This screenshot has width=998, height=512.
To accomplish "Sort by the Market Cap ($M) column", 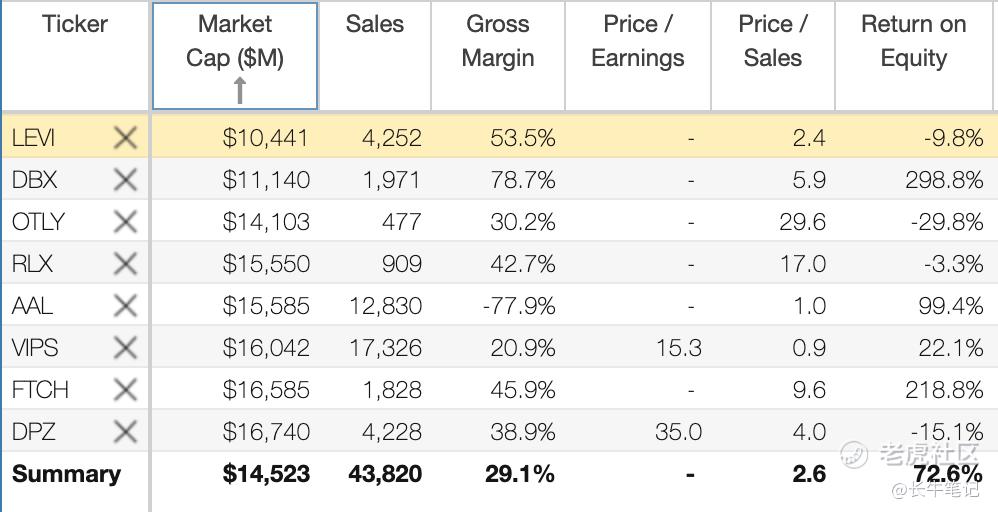I will pyautogui.click(x=235, y=41).
